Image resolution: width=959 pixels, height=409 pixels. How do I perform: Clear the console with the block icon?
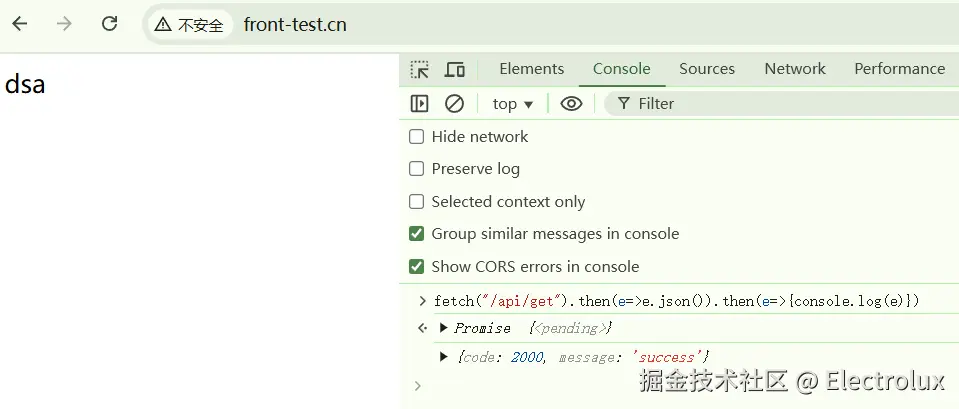click(454, 104)
